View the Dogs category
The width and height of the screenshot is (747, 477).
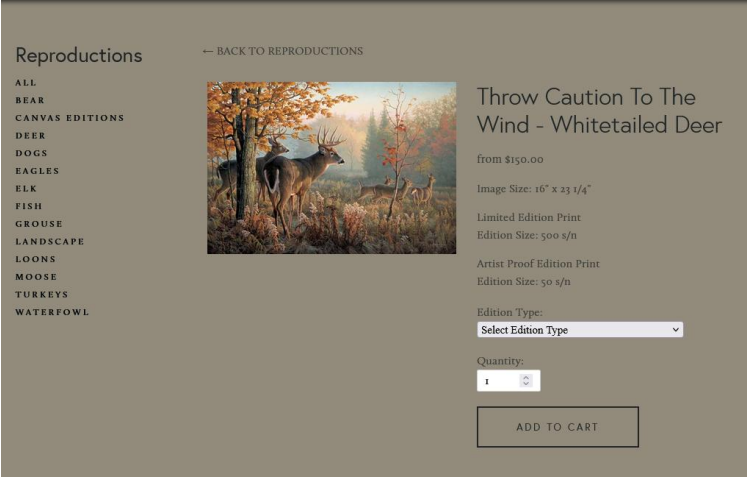pos(31,153)
